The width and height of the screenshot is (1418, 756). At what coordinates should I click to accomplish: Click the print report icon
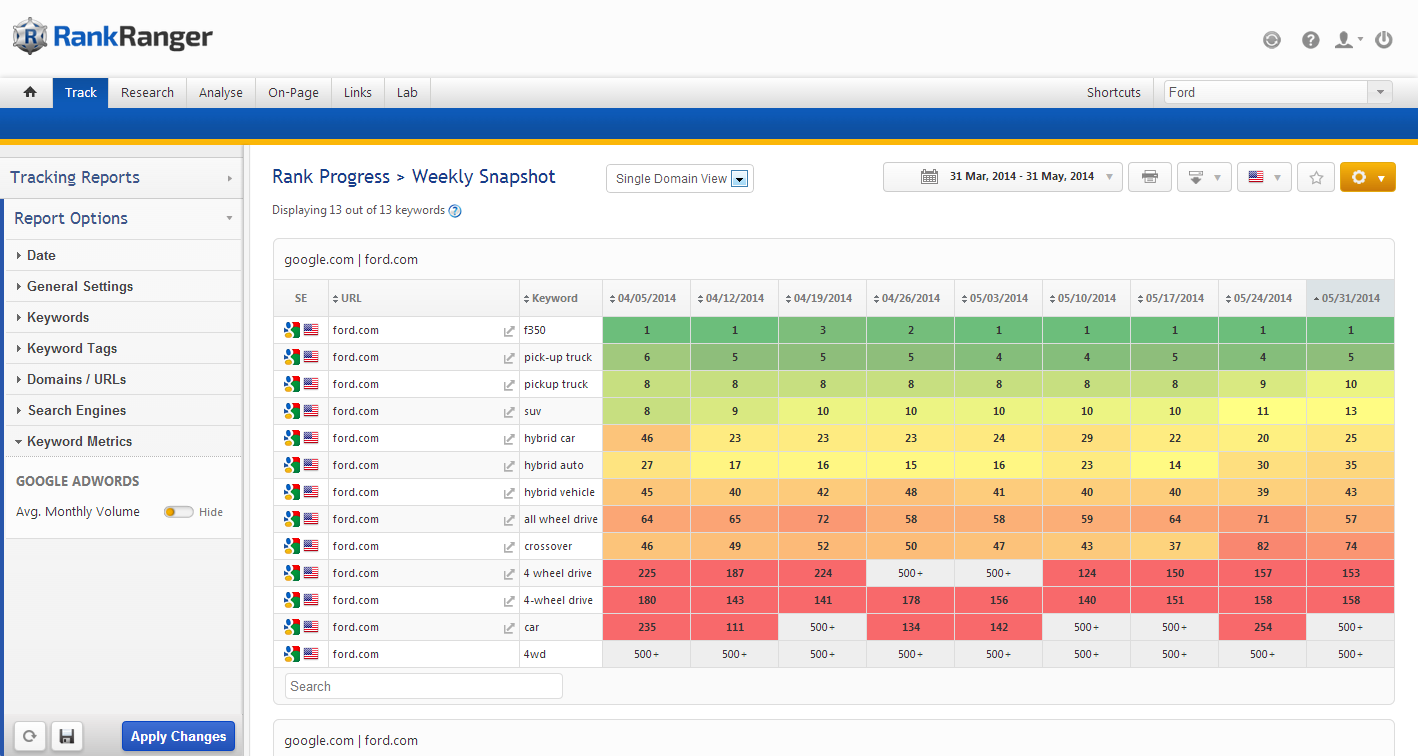[x=1150, y=177]
